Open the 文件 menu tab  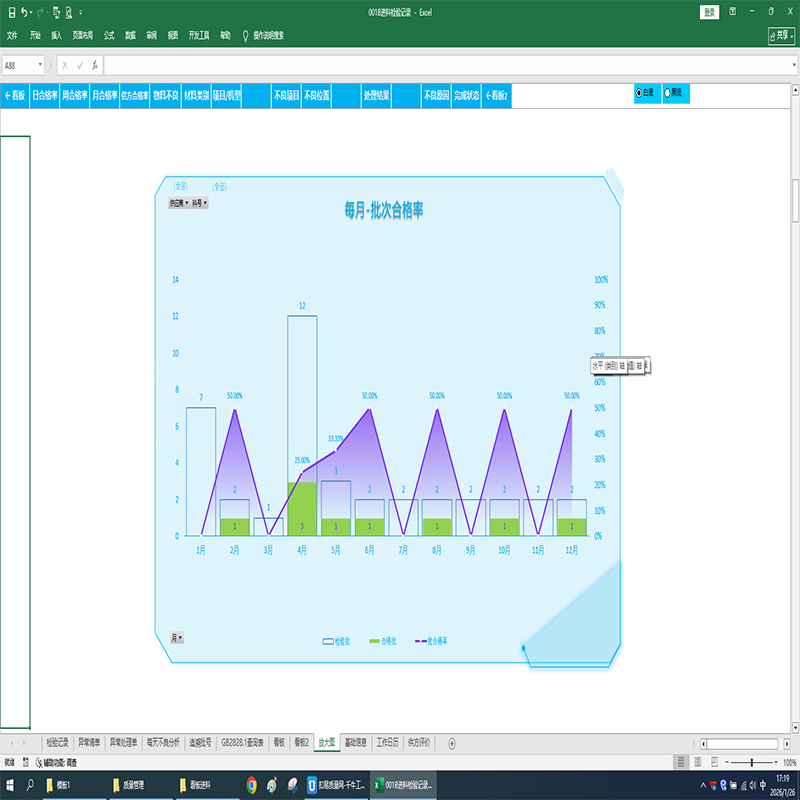[12, 35]
